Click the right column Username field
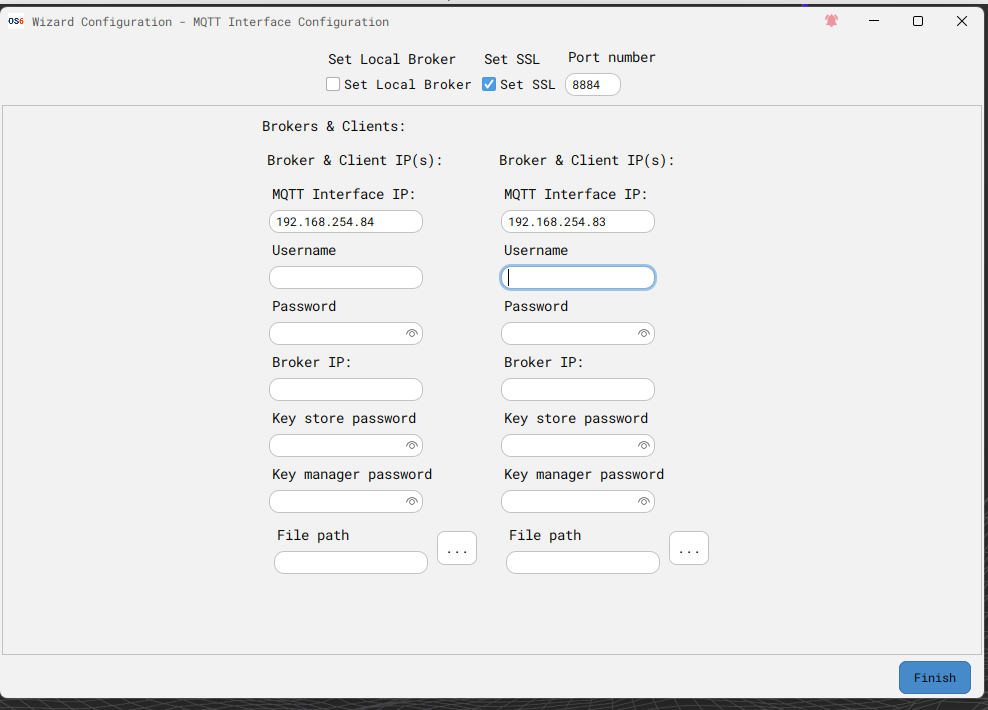Screen dimensions: 988x710 578,278
